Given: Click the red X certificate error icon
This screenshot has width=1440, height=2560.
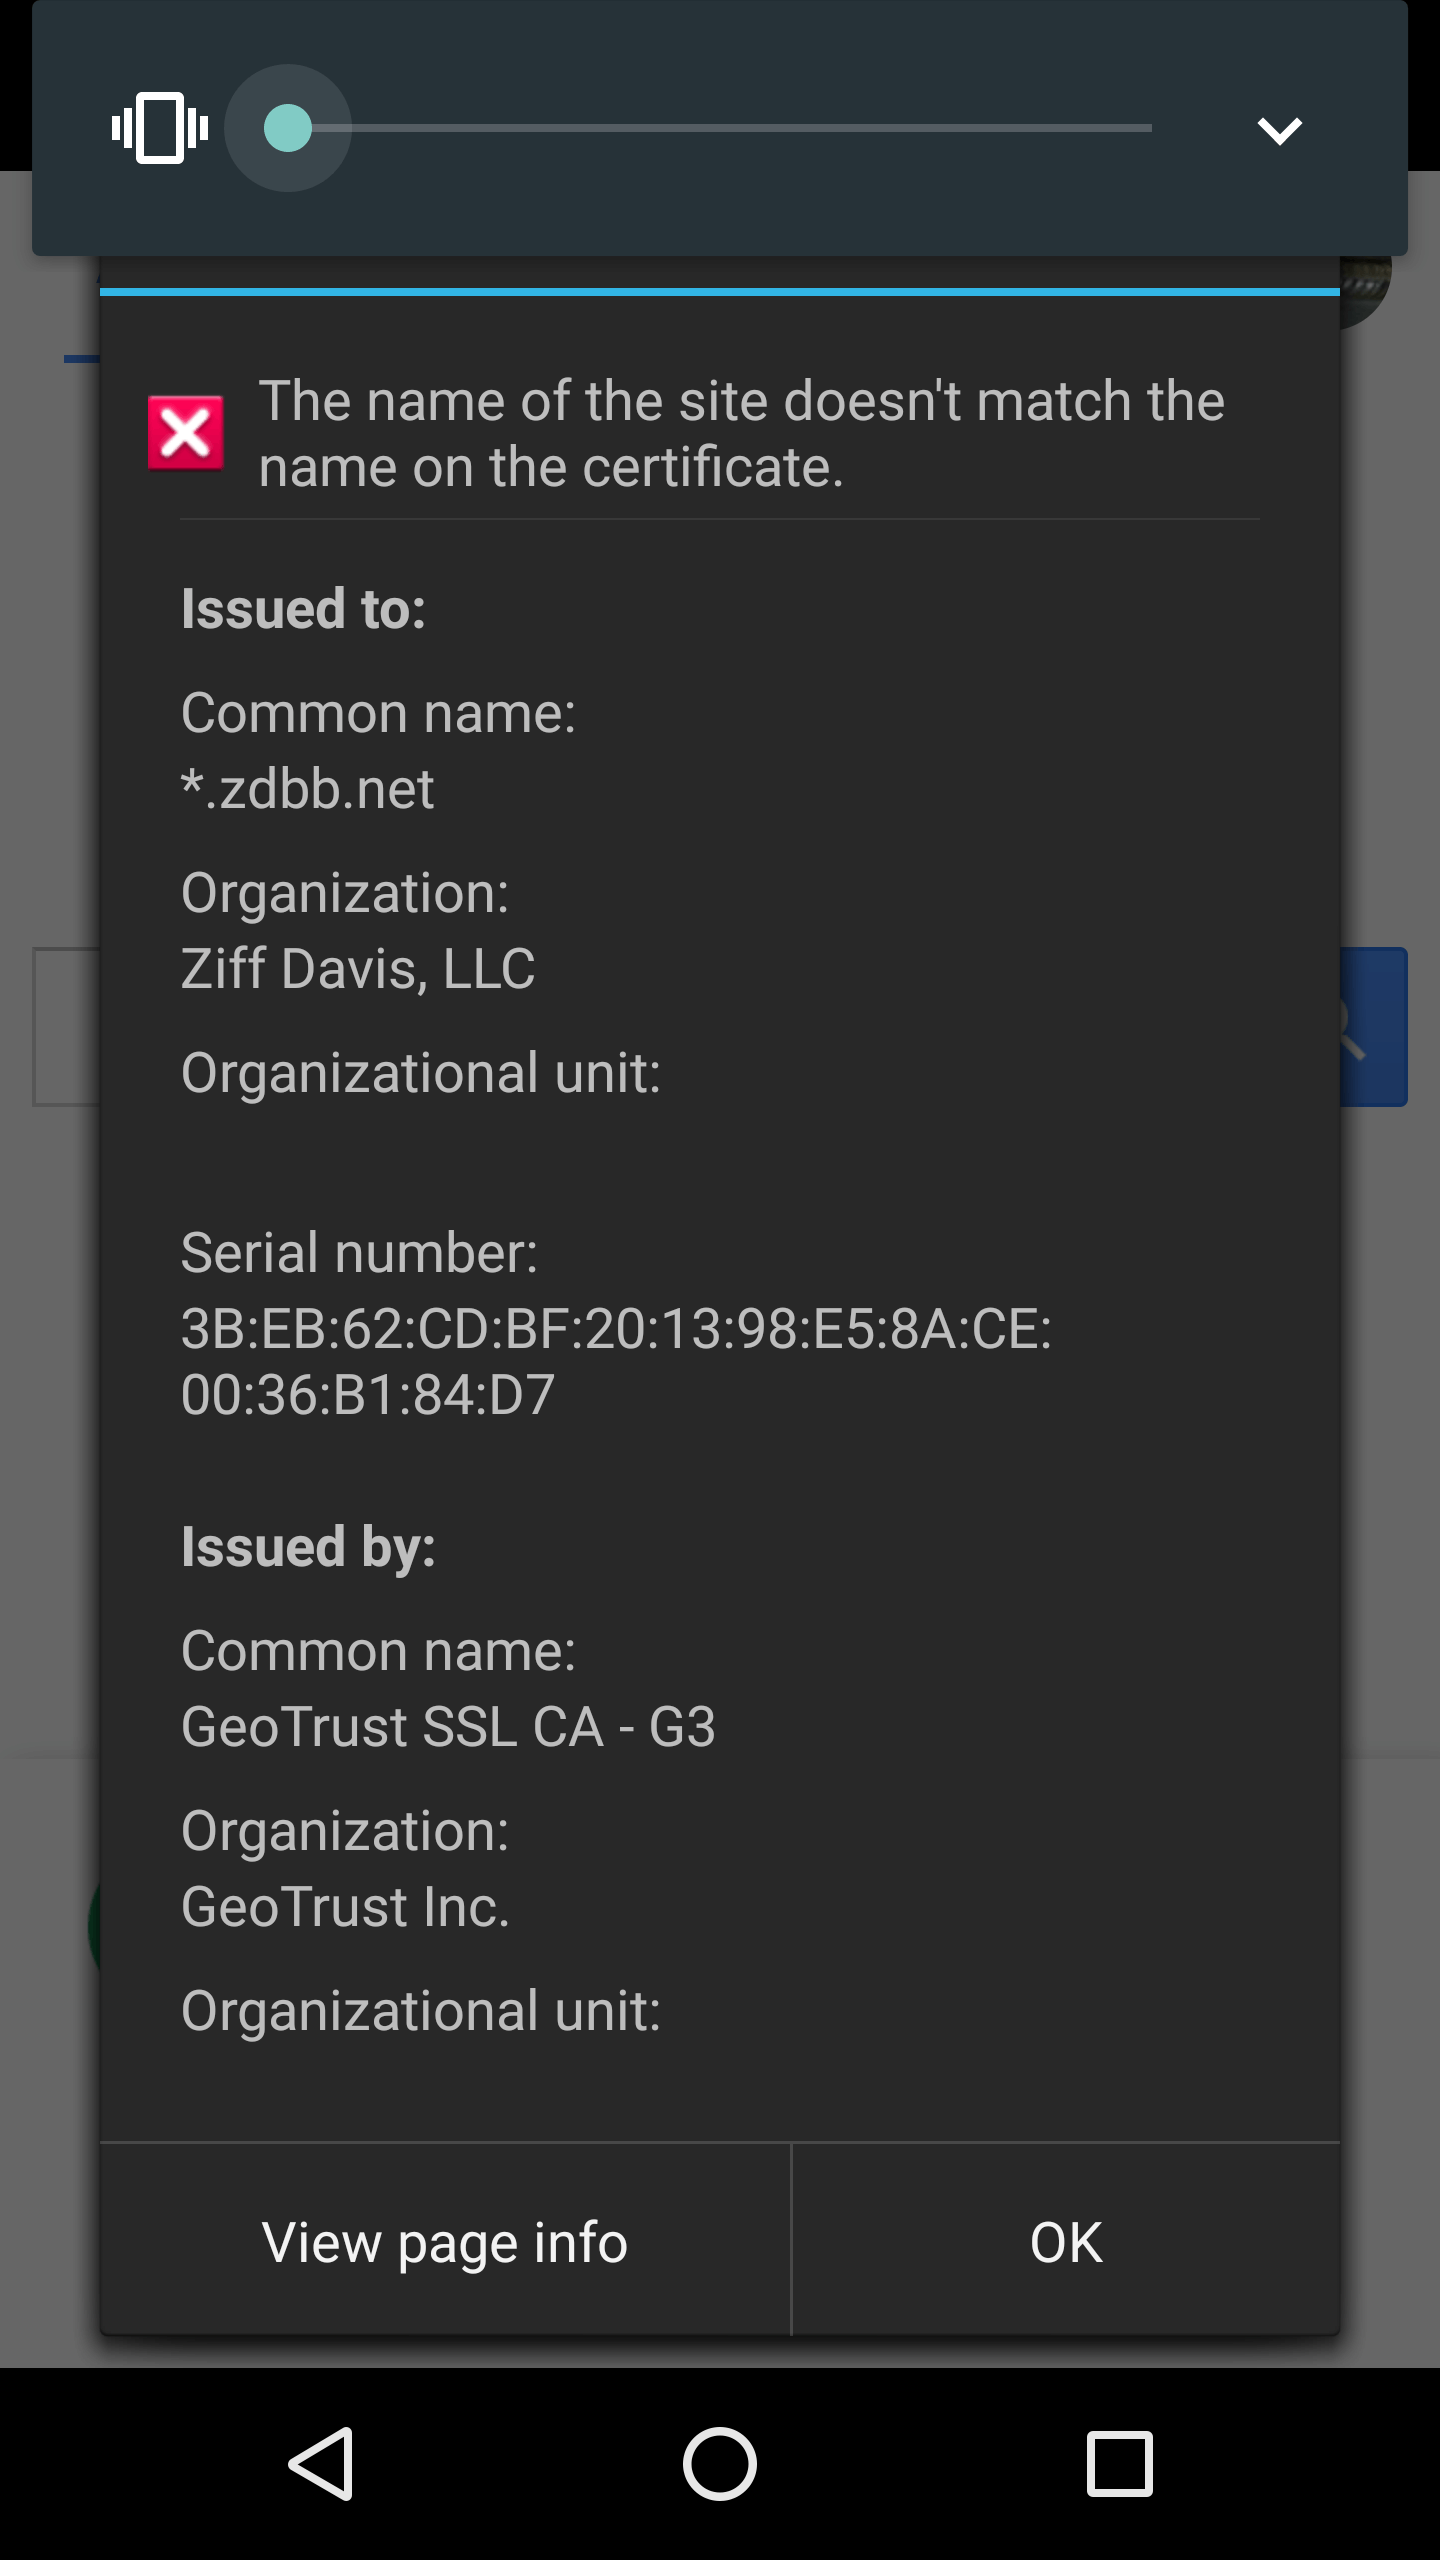Looking at the screenshot, I should point(185,433).
